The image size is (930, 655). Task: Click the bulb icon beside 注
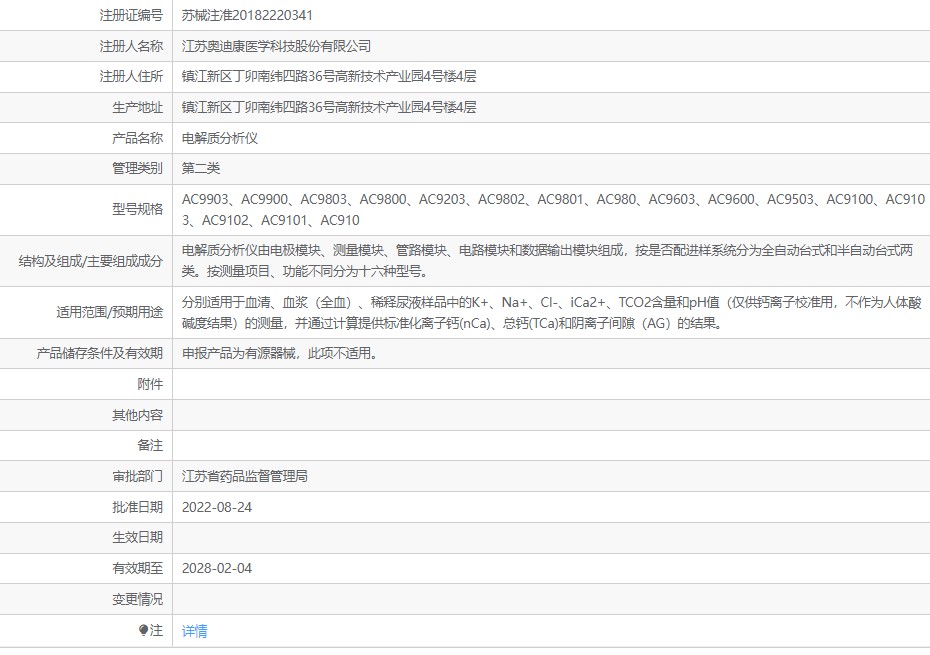(143, 630)
